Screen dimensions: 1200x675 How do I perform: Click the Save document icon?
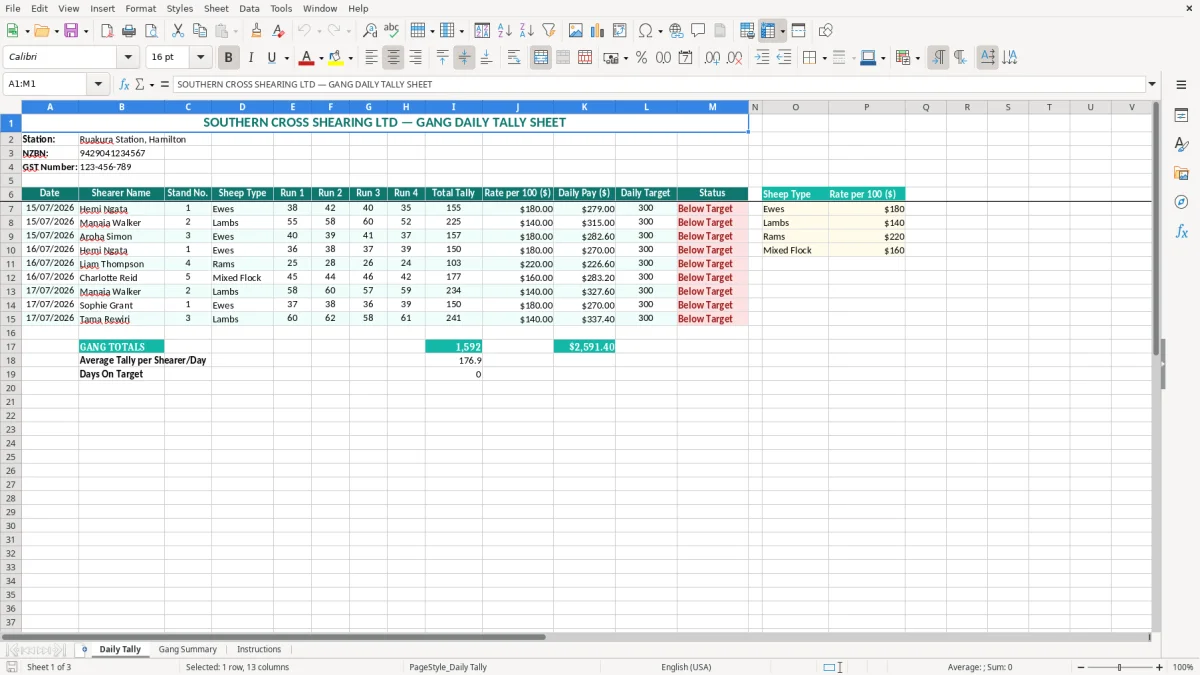tap(71, 31)
